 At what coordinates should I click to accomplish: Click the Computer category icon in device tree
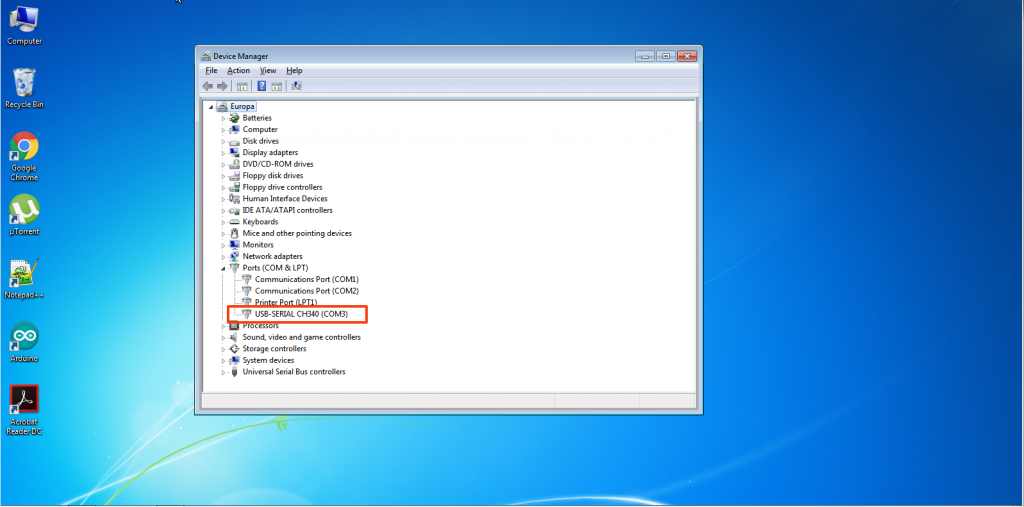pyautogui.click(x=234, y=129)
